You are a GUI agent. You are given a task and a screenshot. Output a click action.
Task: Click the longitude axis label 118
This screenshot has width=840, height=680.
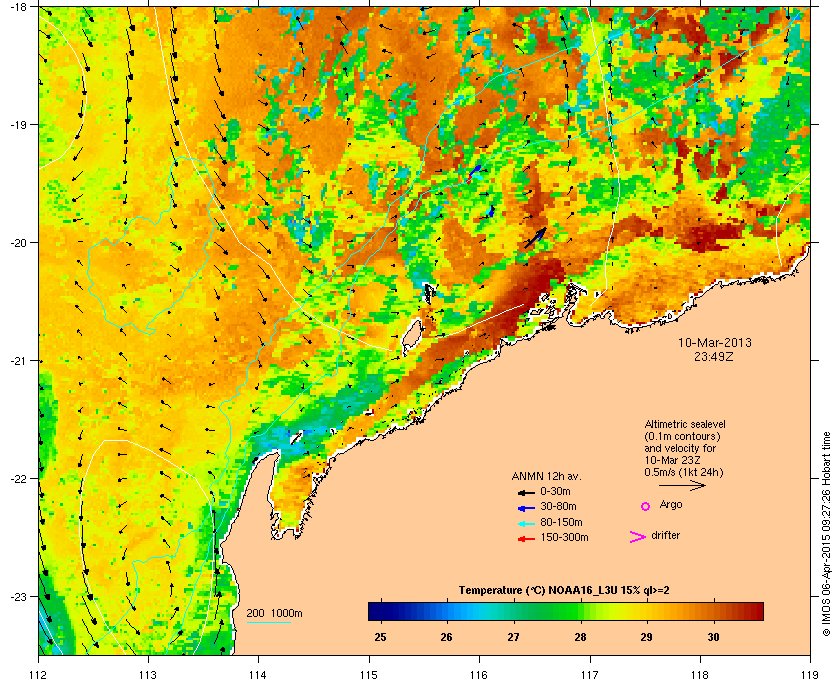700,675
